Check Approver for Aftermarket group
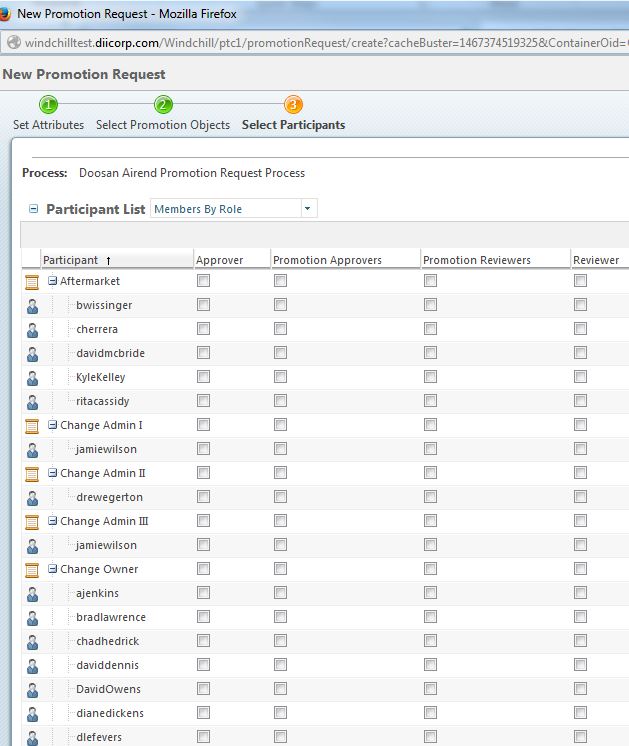 pyautogui.click(x=203, y=281)
